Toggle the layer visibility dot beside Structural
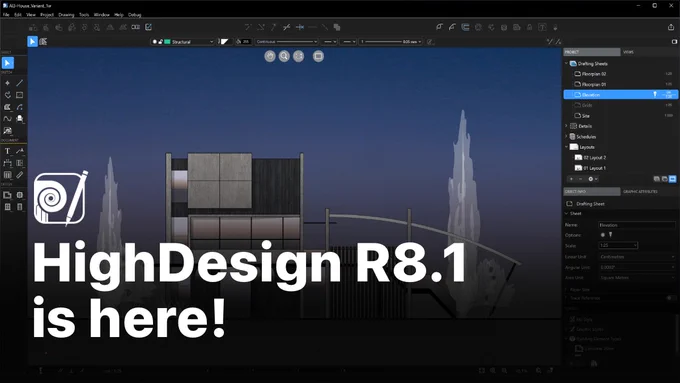 tap(155, 42)
